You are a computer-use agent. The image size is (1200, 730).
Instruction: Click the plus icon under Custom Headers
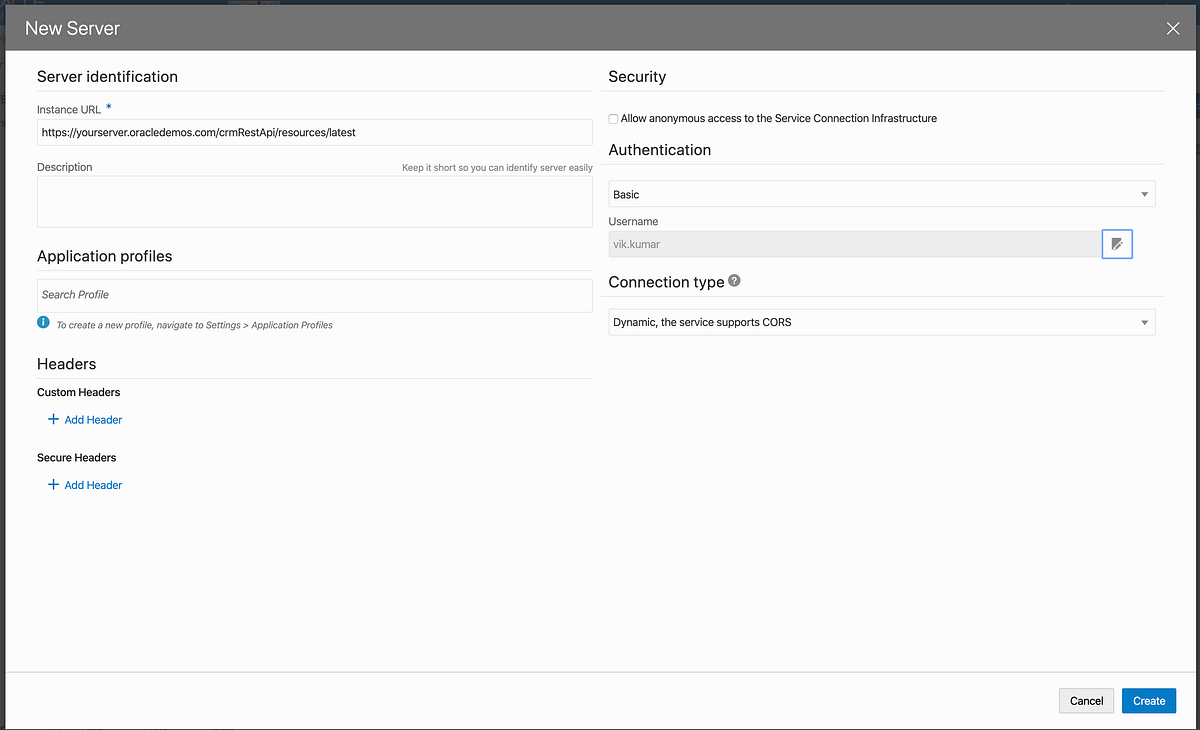tap(52, 419)
